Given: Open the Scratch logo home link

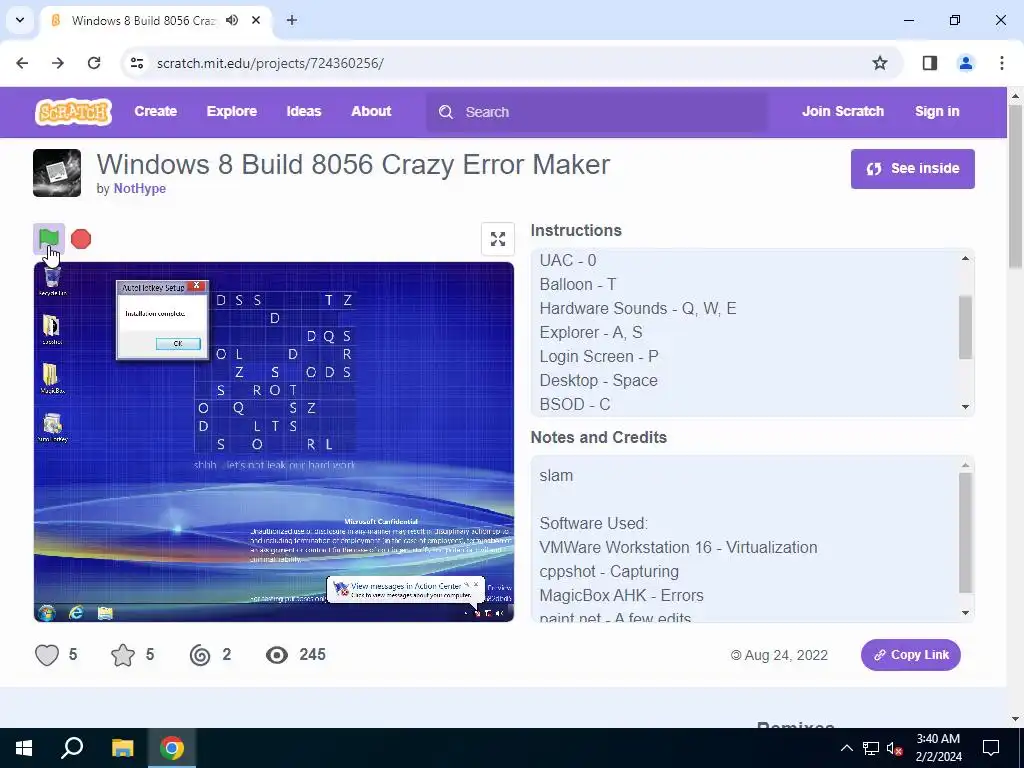Looking at the screenshot, I should tap(73, 112).
